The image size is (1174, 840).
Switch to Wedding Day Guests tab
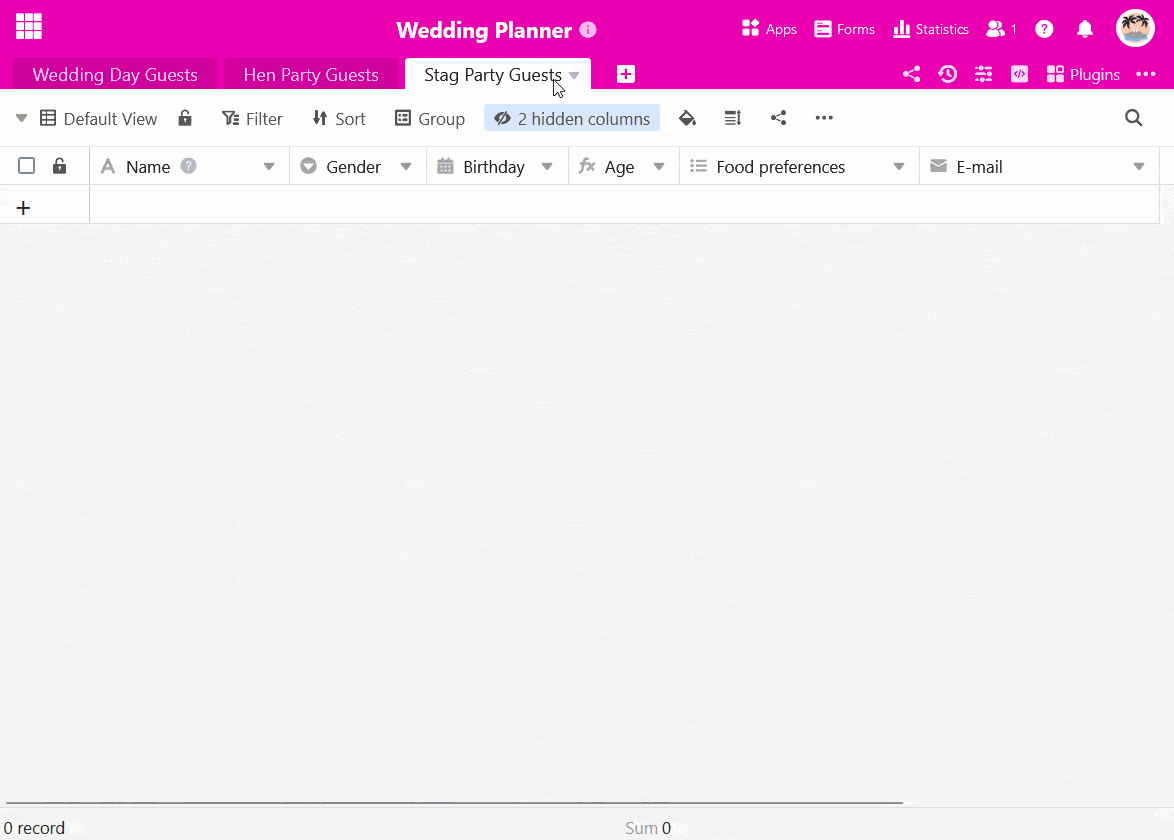point(115,75)
